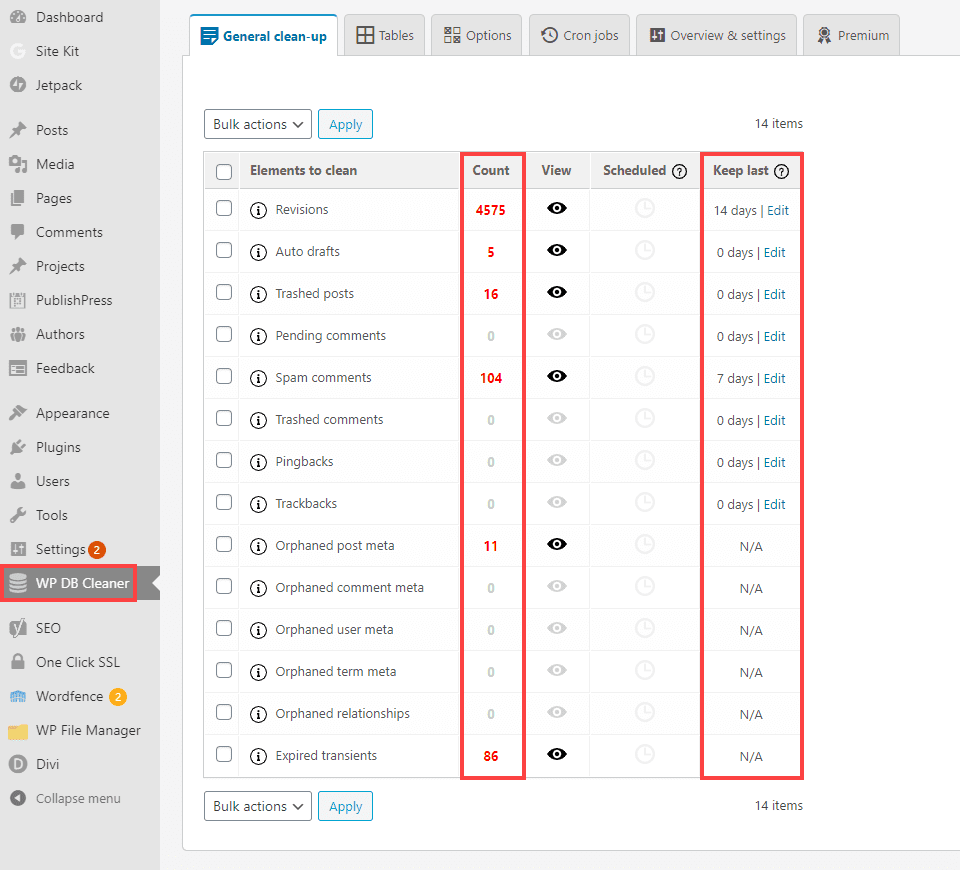Click the Scheduled help question mark icon
Image resolution: width=960 pixels, height=870 pixels.
click(x=680, y=171)
